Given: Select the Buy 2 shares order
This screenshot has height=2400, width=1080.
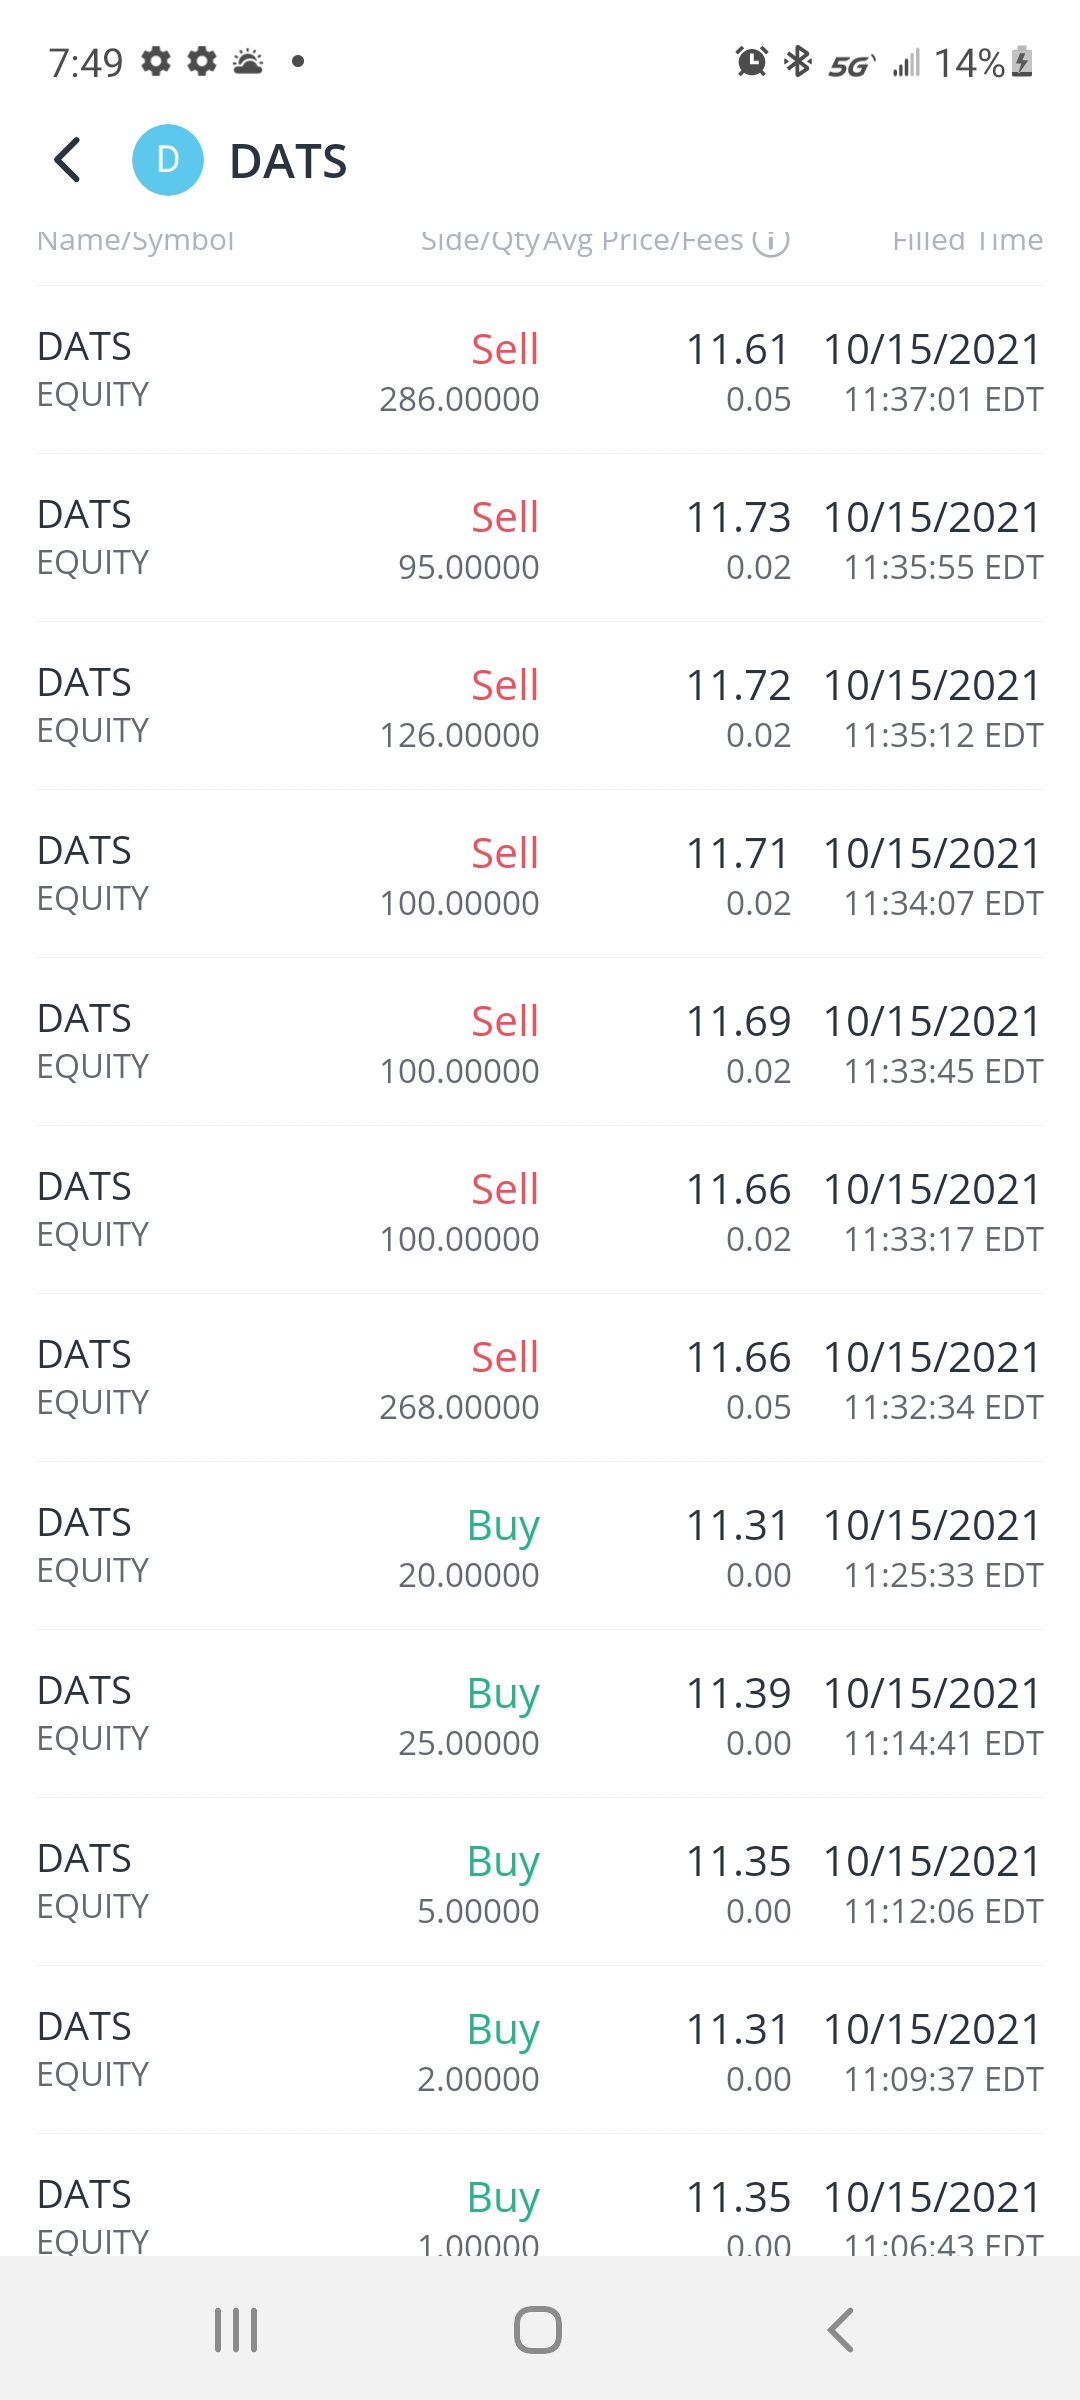Looking at the screenshot, I should tap(540, 2051).
